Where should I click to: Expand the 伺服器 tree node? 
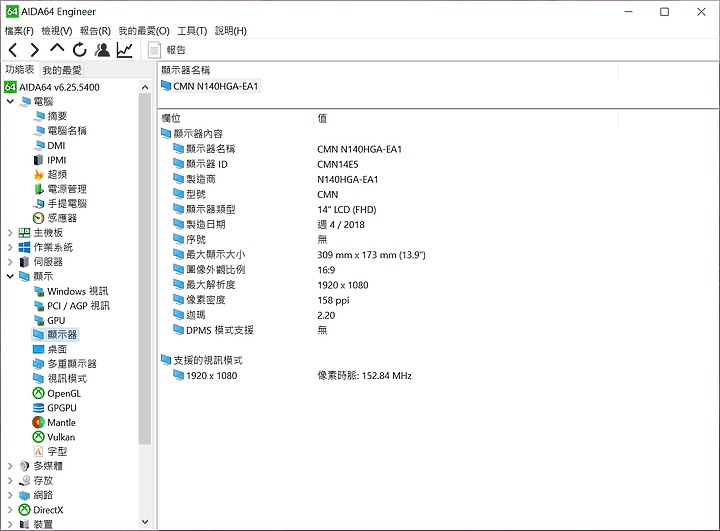click(x=10, y=262)
